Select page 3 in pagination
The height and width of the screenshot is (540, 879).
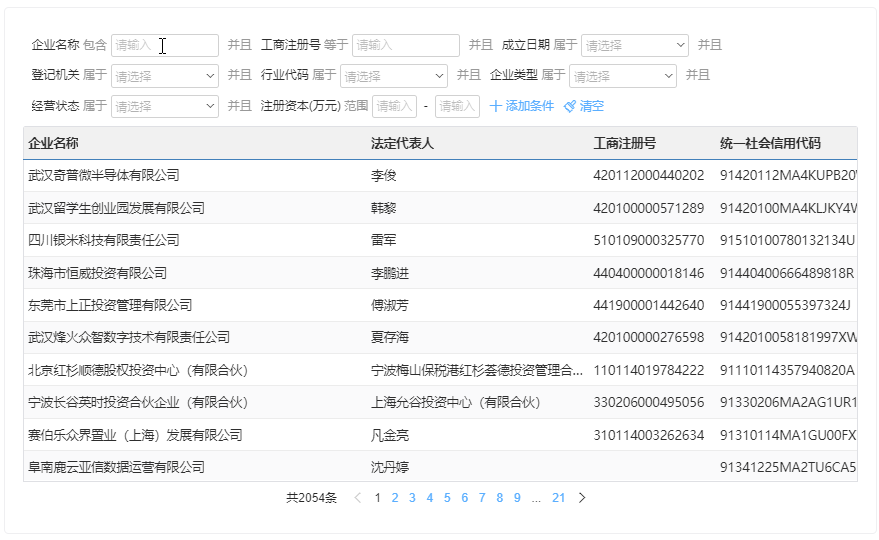413,498
